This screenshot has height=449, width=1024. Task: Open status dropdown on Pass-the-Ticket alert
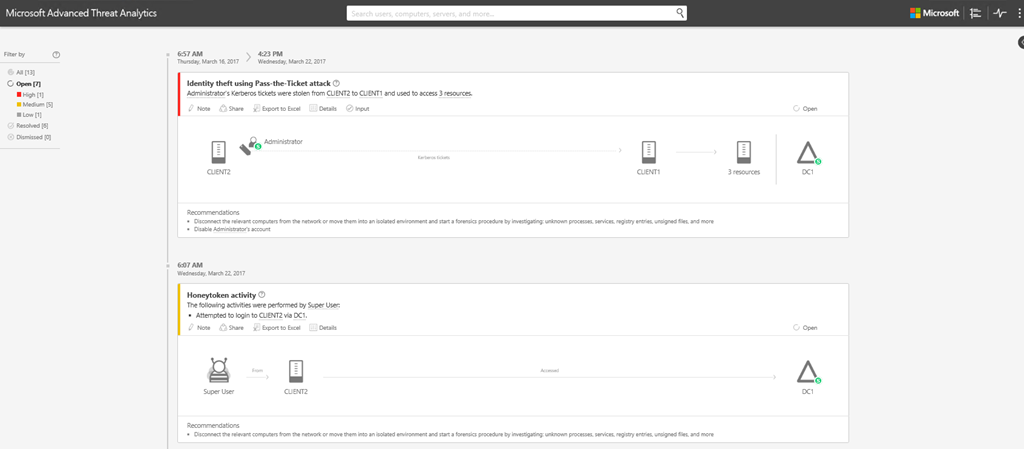805,108
